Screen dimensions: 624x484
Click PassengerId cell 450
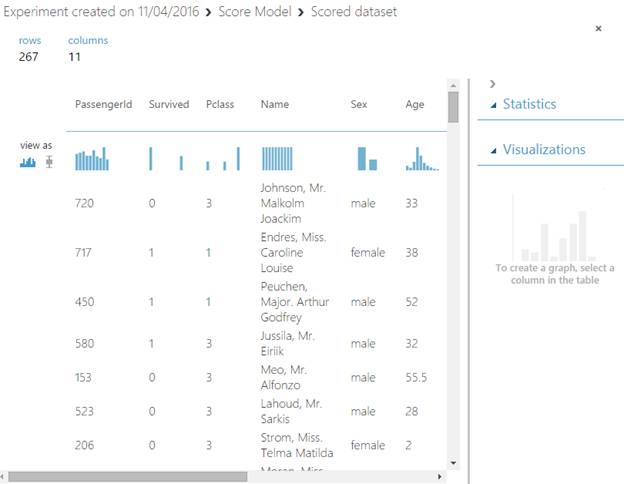click(84, 302)
